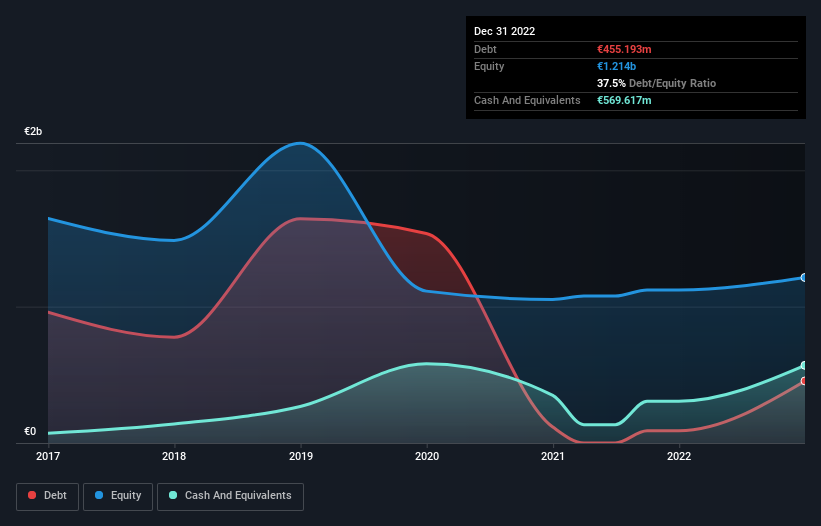Toggle the Cash And Equivalents legend button

(230, 496)
